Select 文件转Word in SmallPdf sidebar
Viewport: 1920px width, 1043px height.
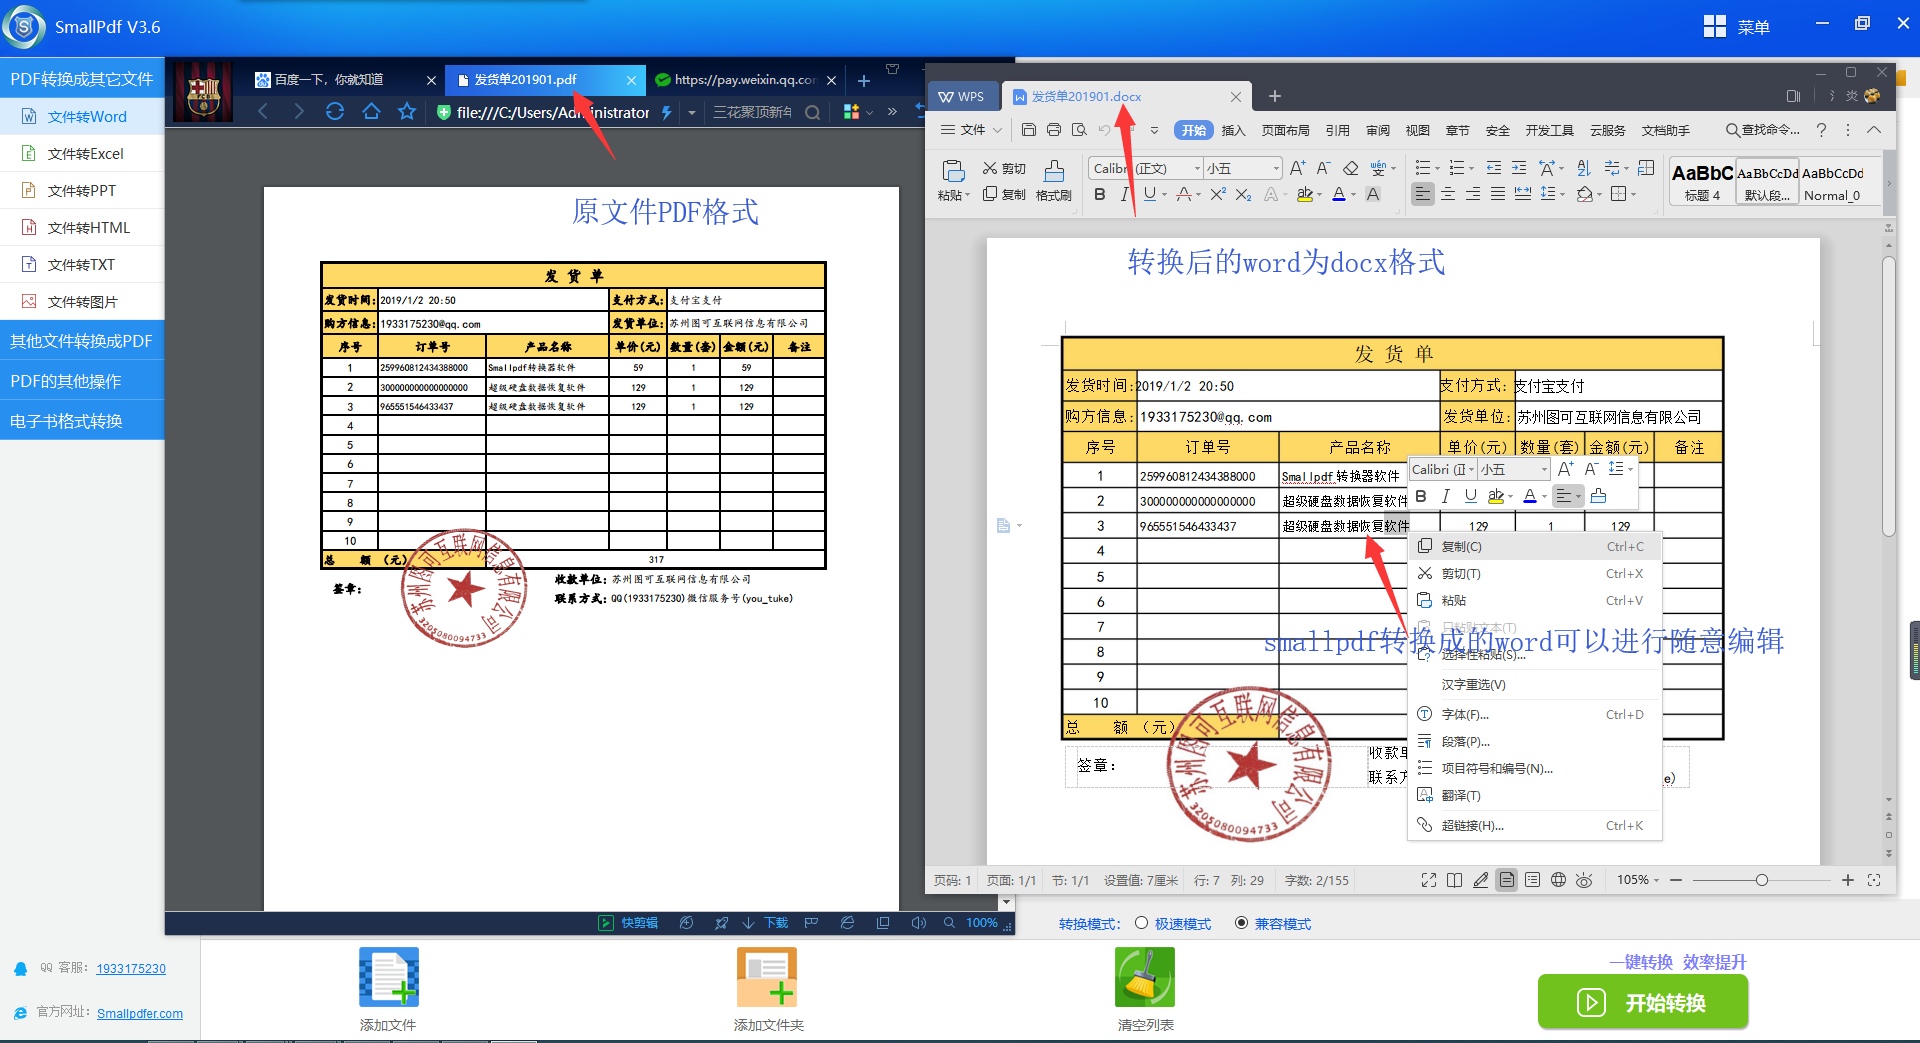[82, 116]
